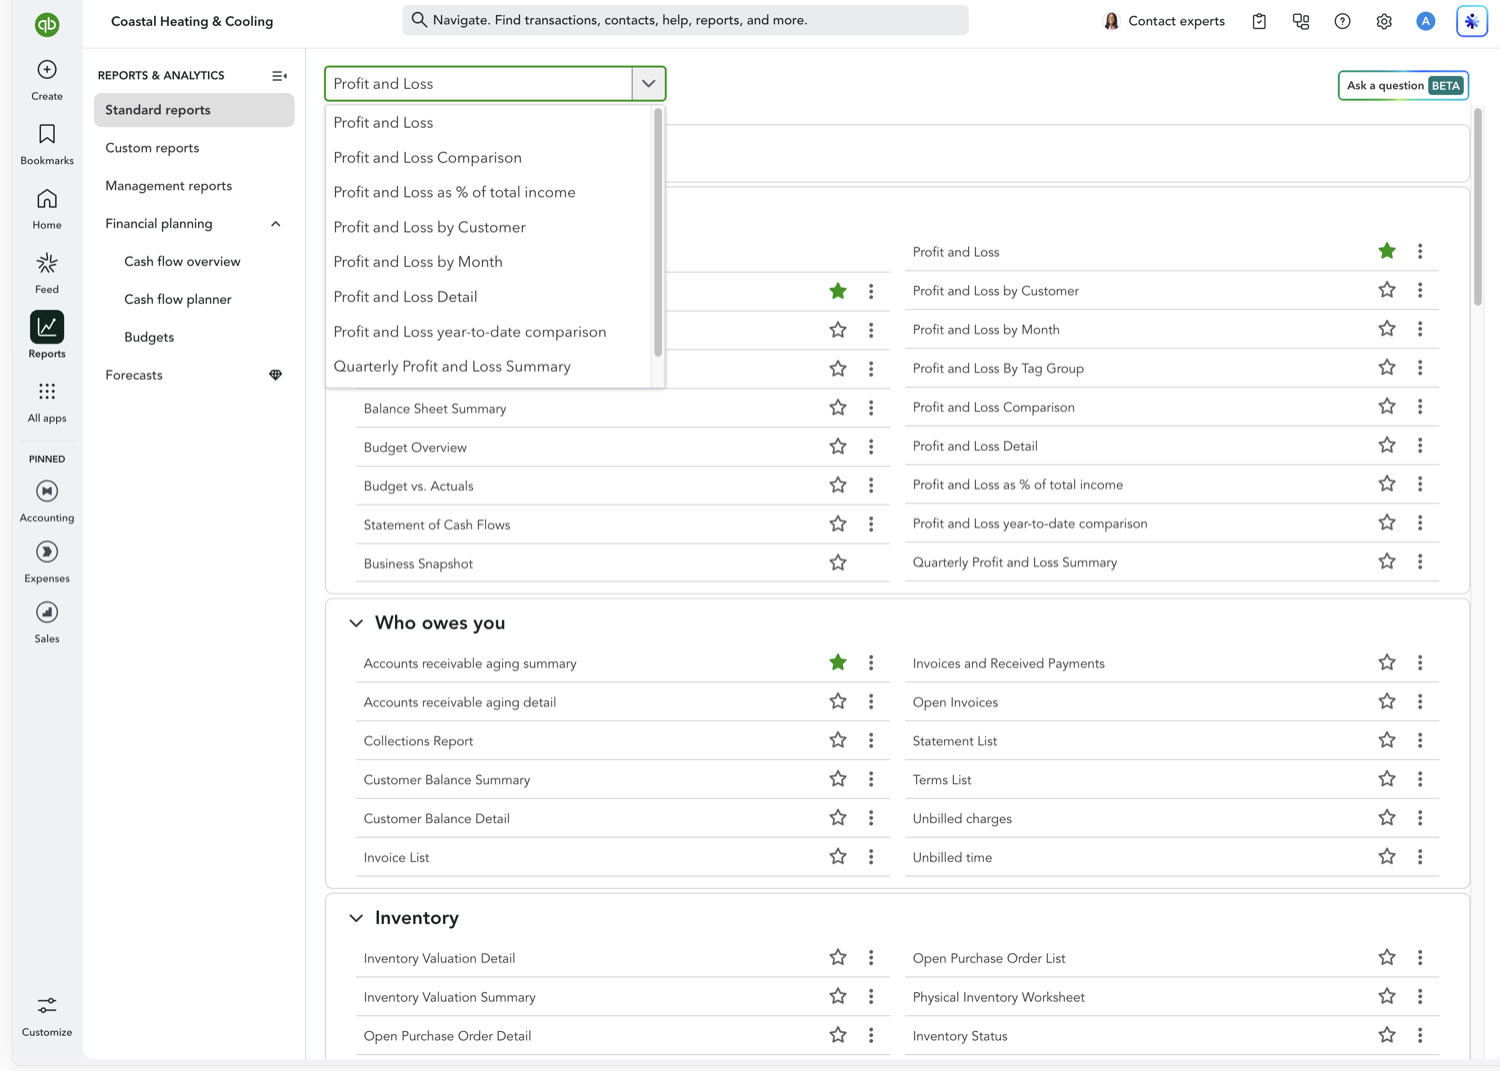Click the top Navigate search field
Image resolution: width=1500 pixels, height=1071 pixels.
click(x=686, y=20)
